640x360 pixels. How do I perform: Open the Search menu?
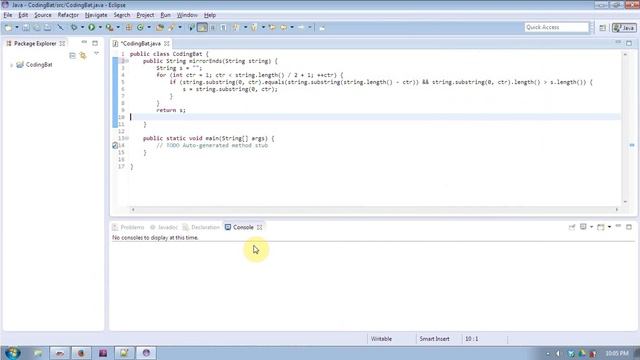coord(122,15)
